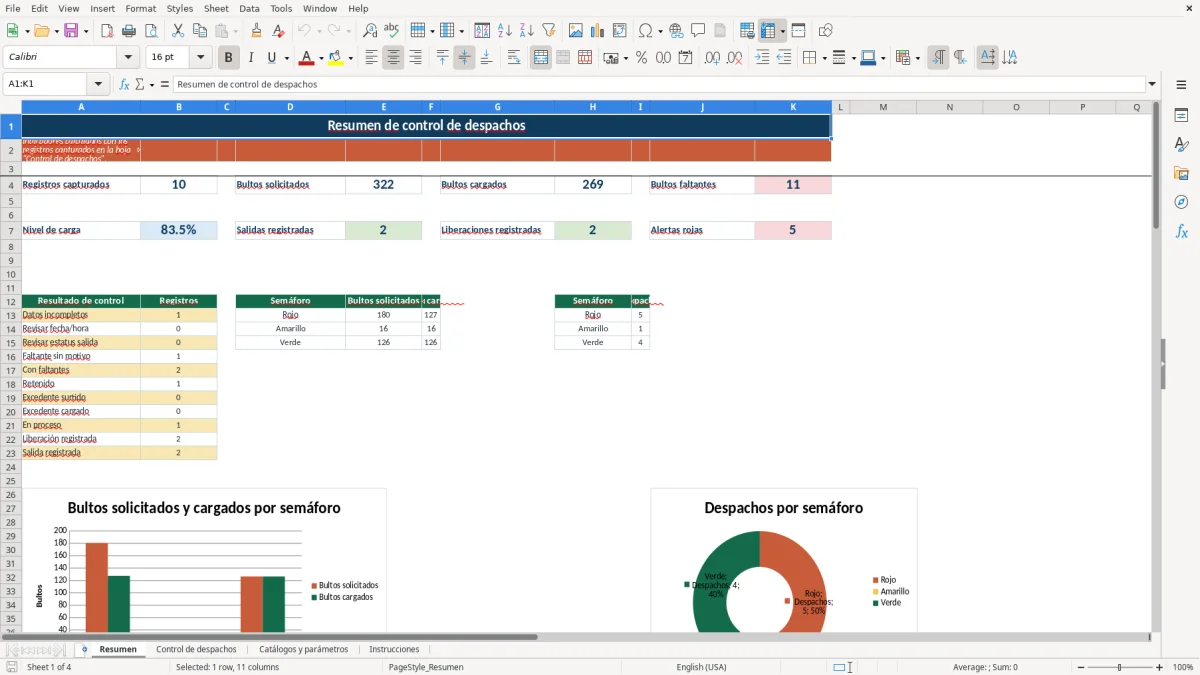
Task: Open the Sheet menu
Action: point(216,8)
